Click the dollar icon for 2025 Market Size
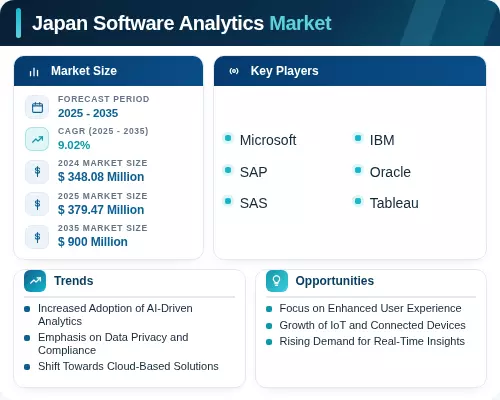500x400 pixels. coord(37,204)
